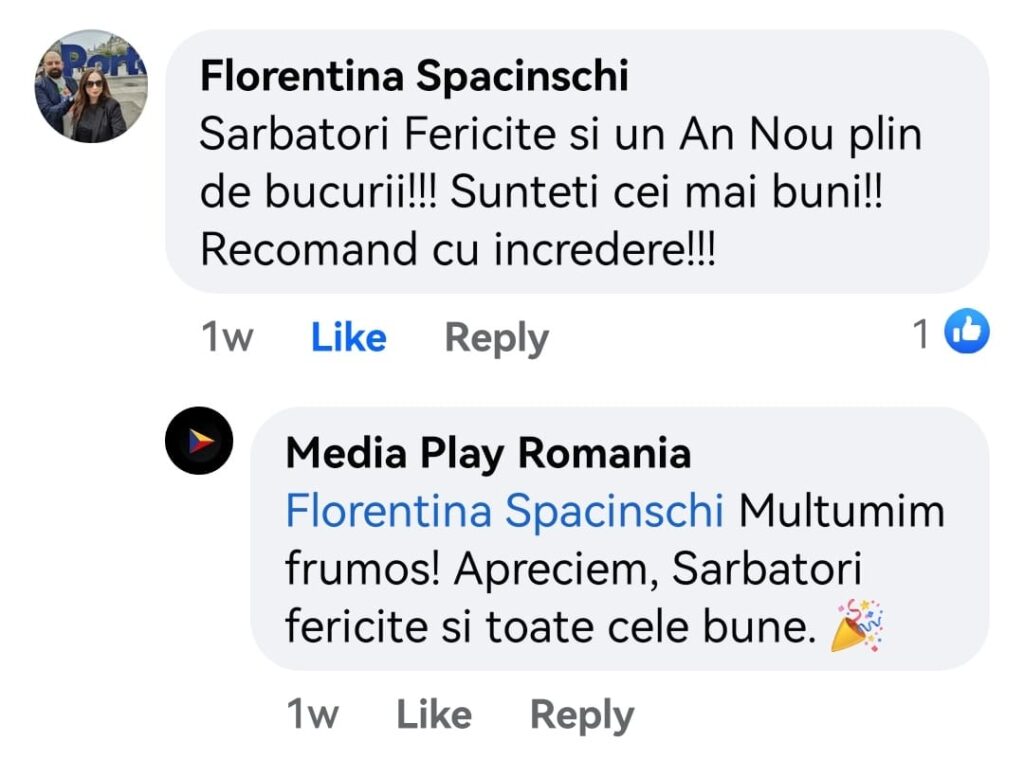Click the "frumos! Apreciem, Sarbatori" reply line

click(573, 569)
